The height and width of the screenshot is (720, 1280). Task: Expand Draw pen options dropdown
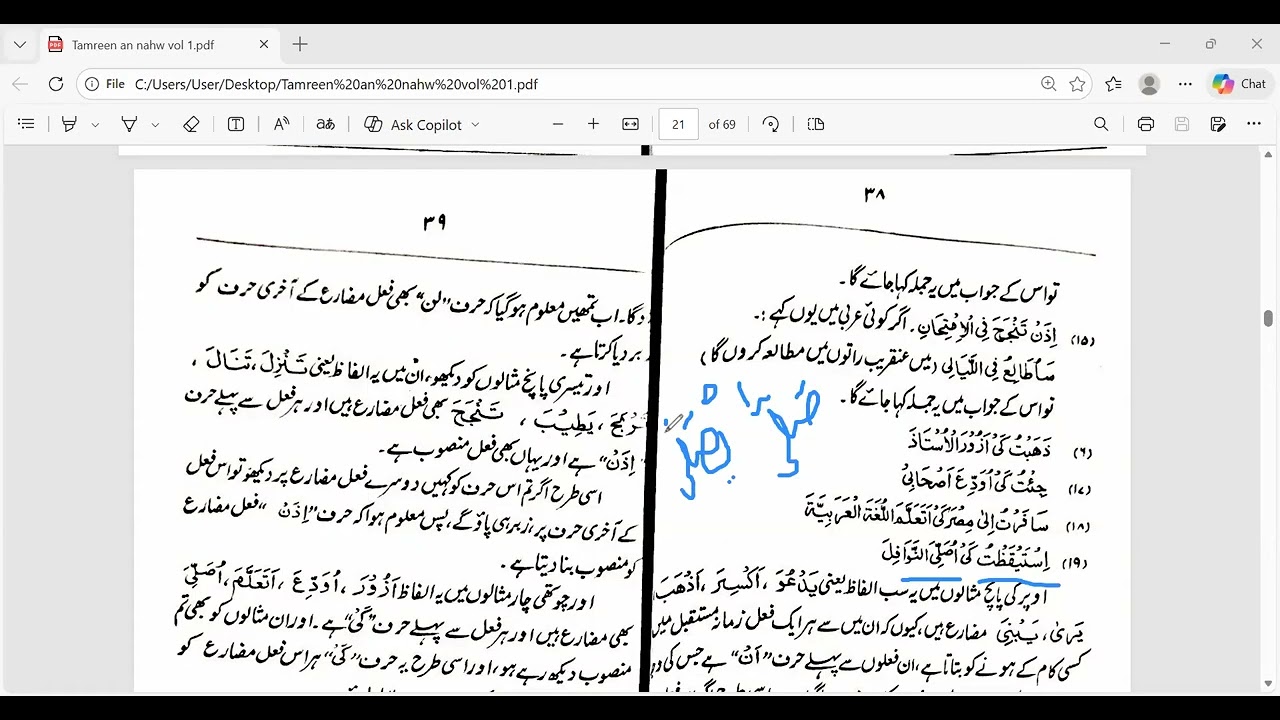pyautogui.click(x=155, y=124)
